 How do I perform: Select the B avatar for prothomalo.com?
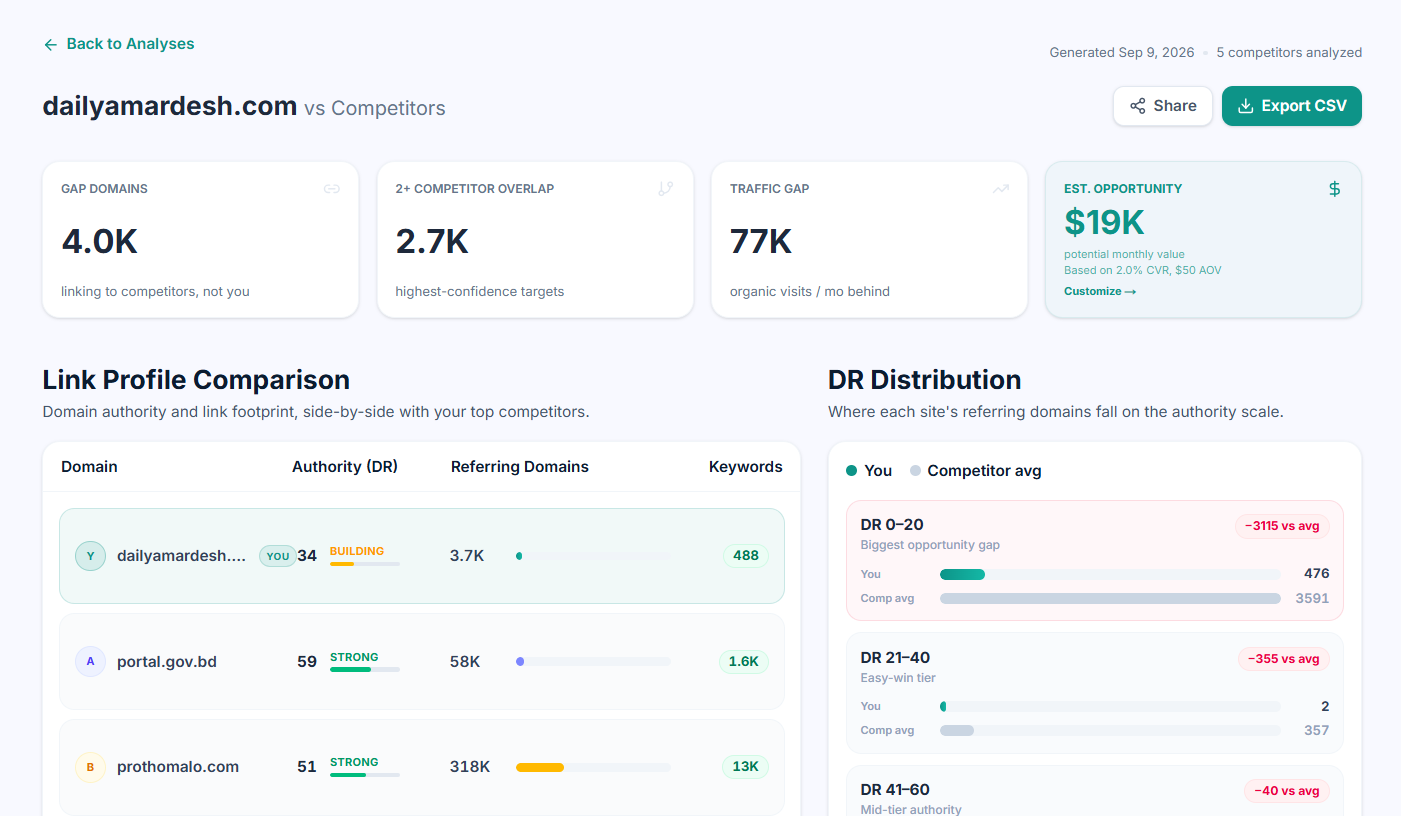[90, 767]
